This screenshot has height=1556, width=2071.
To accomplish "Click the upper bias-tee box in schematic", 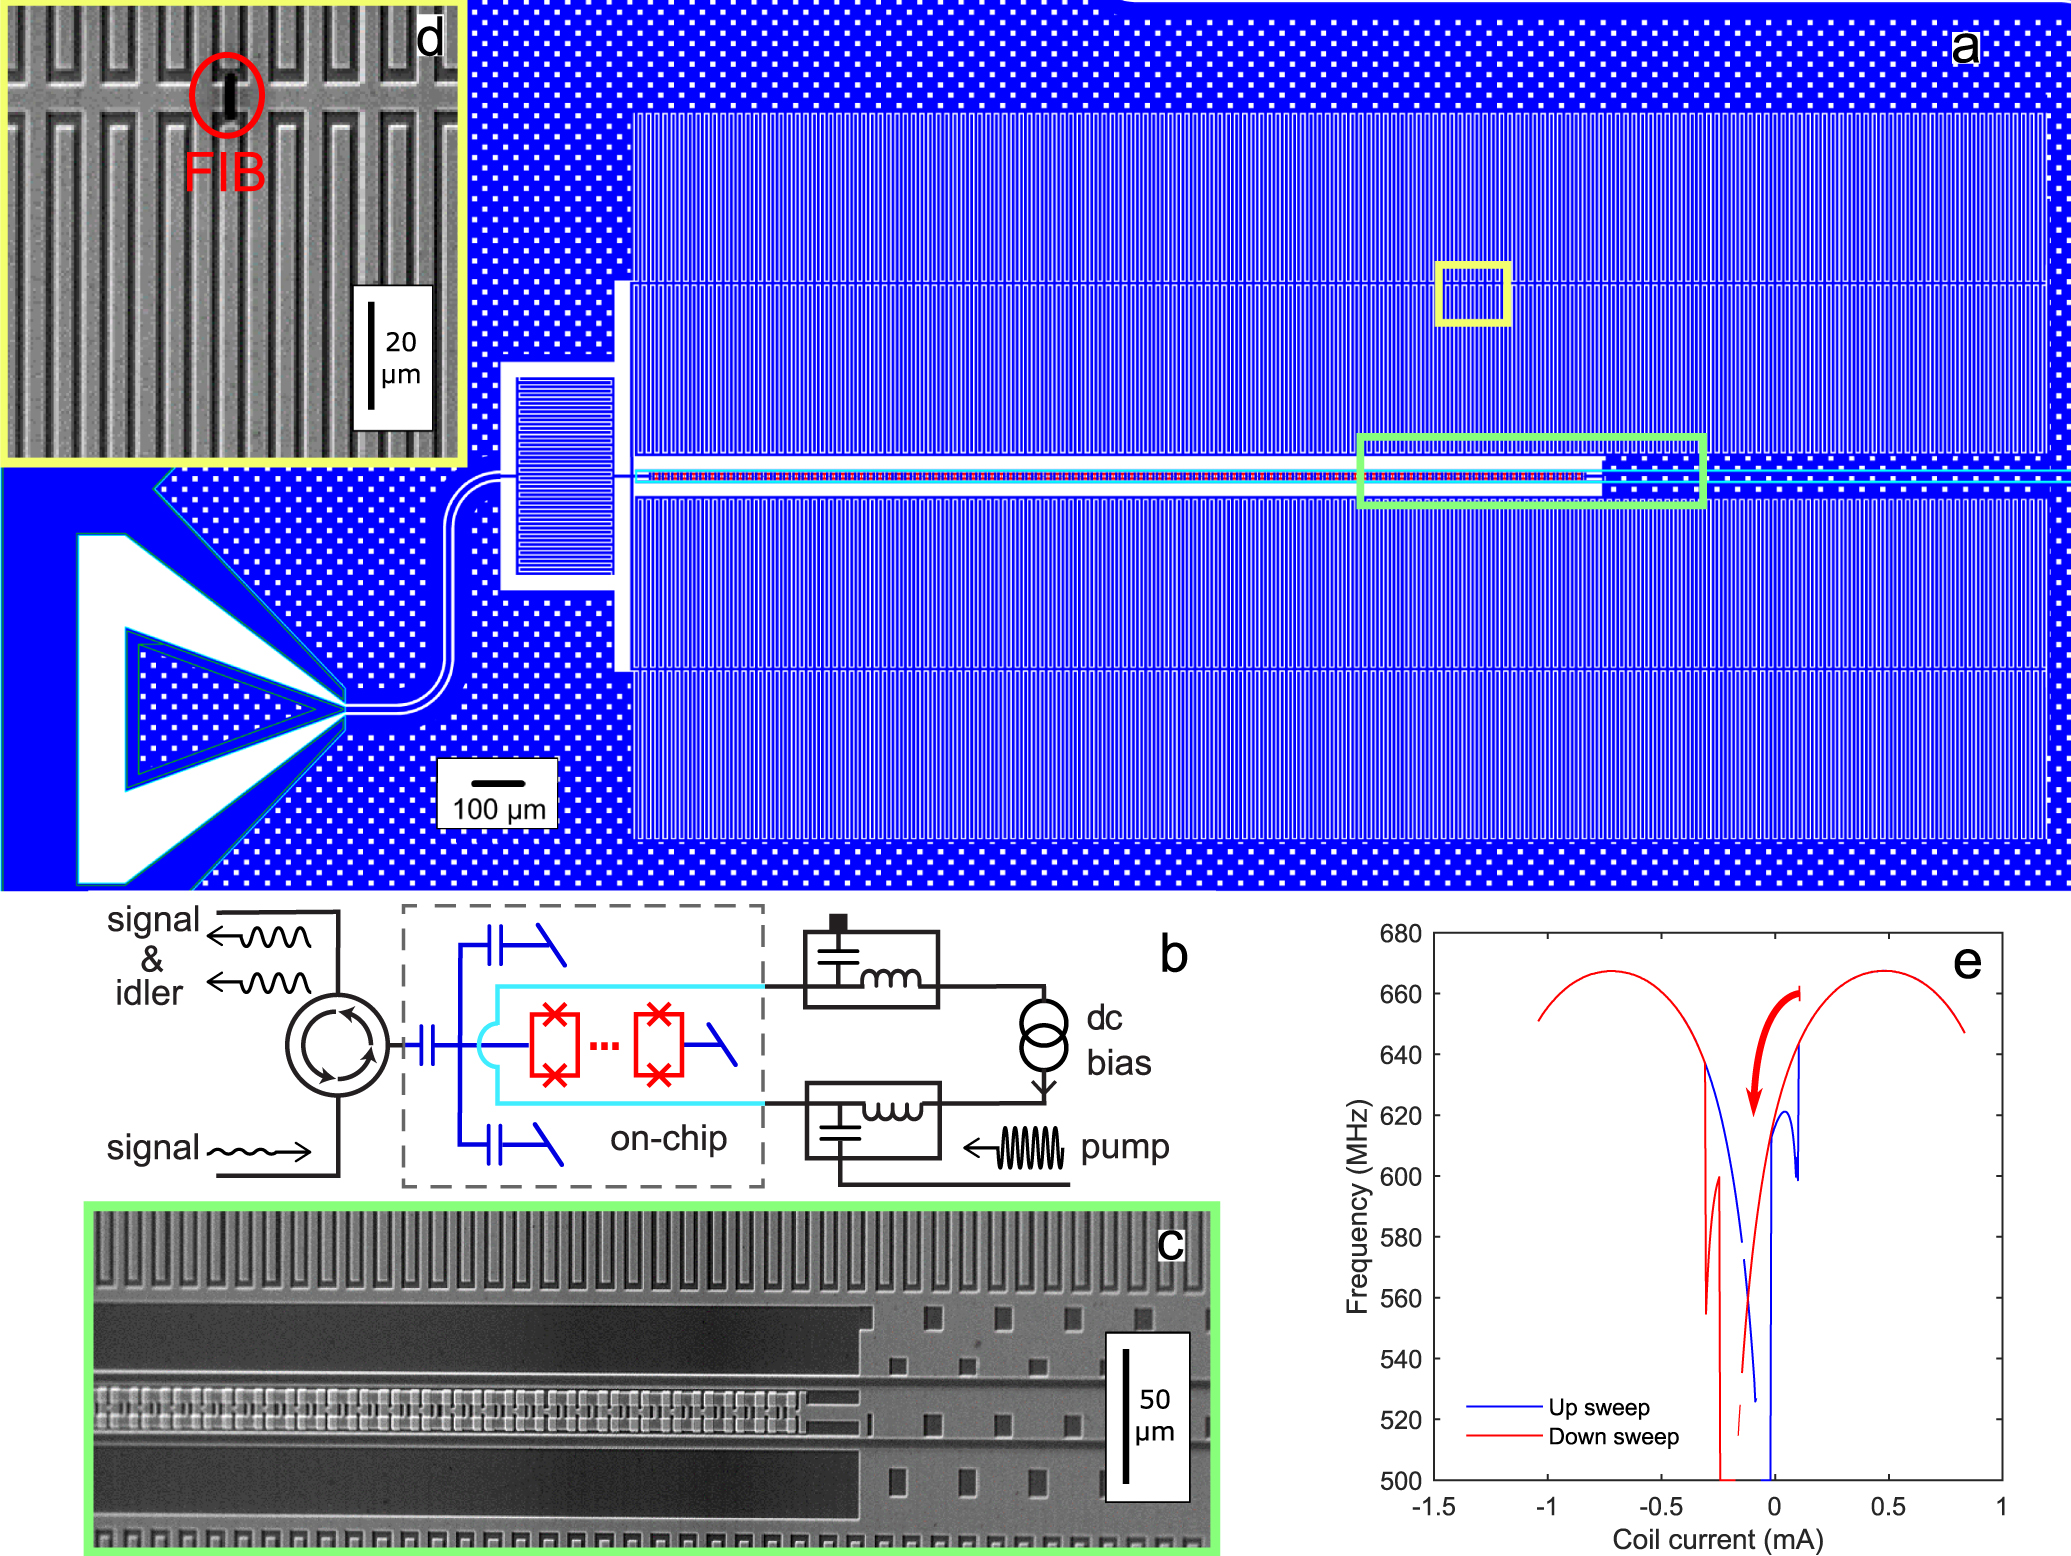I will click(871, 968).
